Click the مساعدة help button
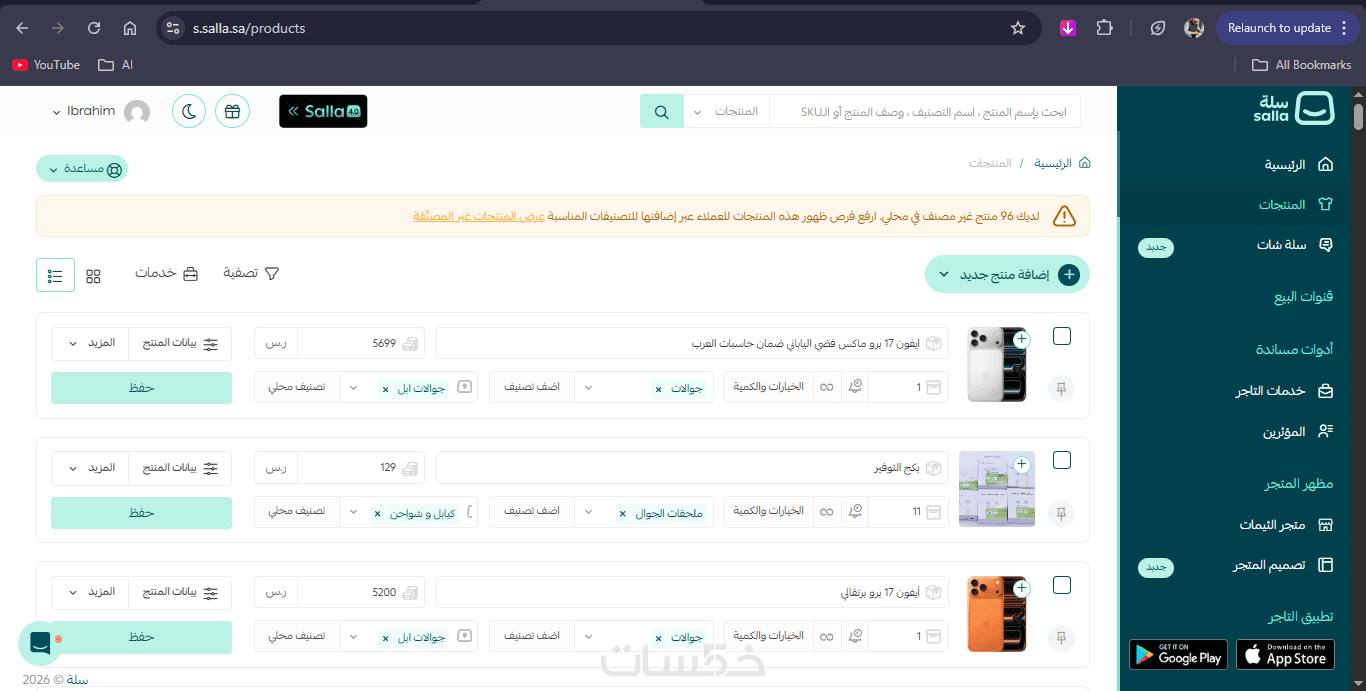Viewport: 1366px width, 691px height. pos(82,169)
